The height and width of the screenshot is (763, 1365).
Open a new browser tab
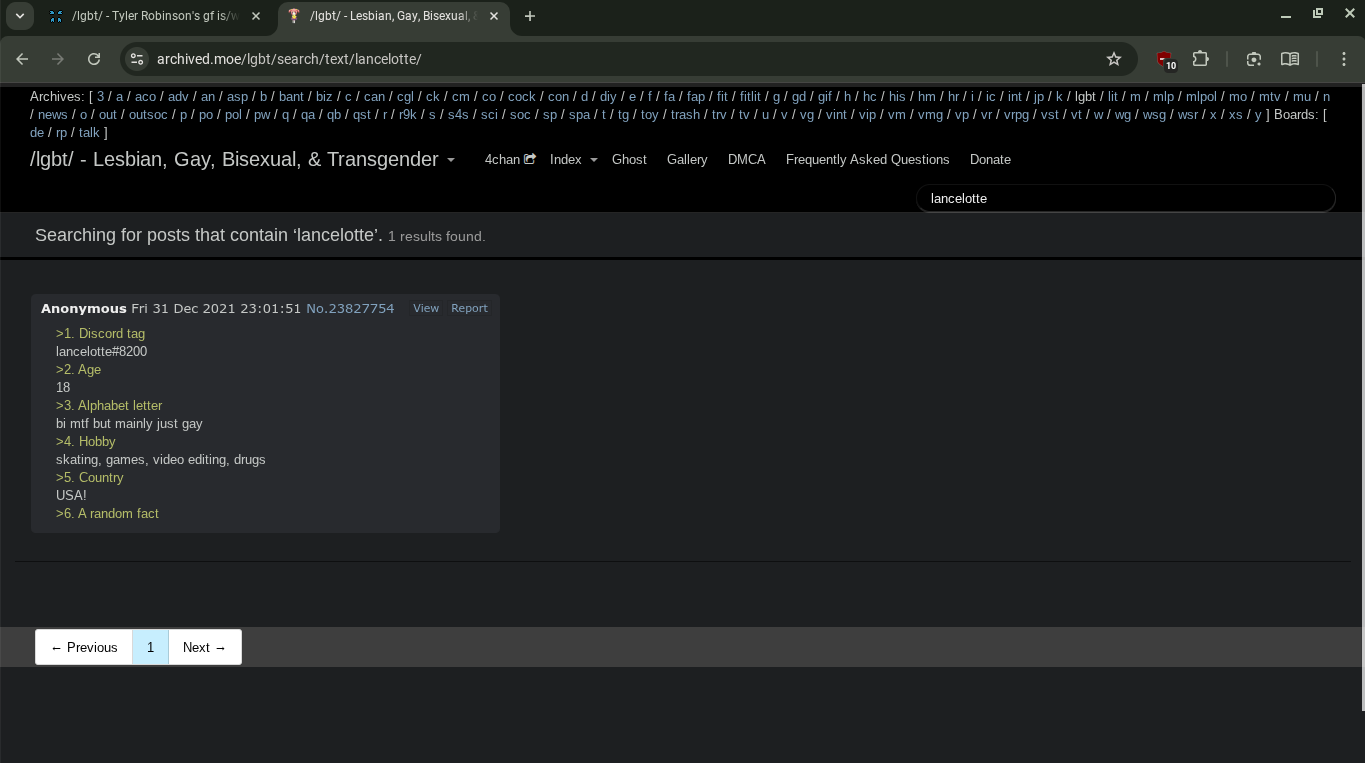click(530, 16)
